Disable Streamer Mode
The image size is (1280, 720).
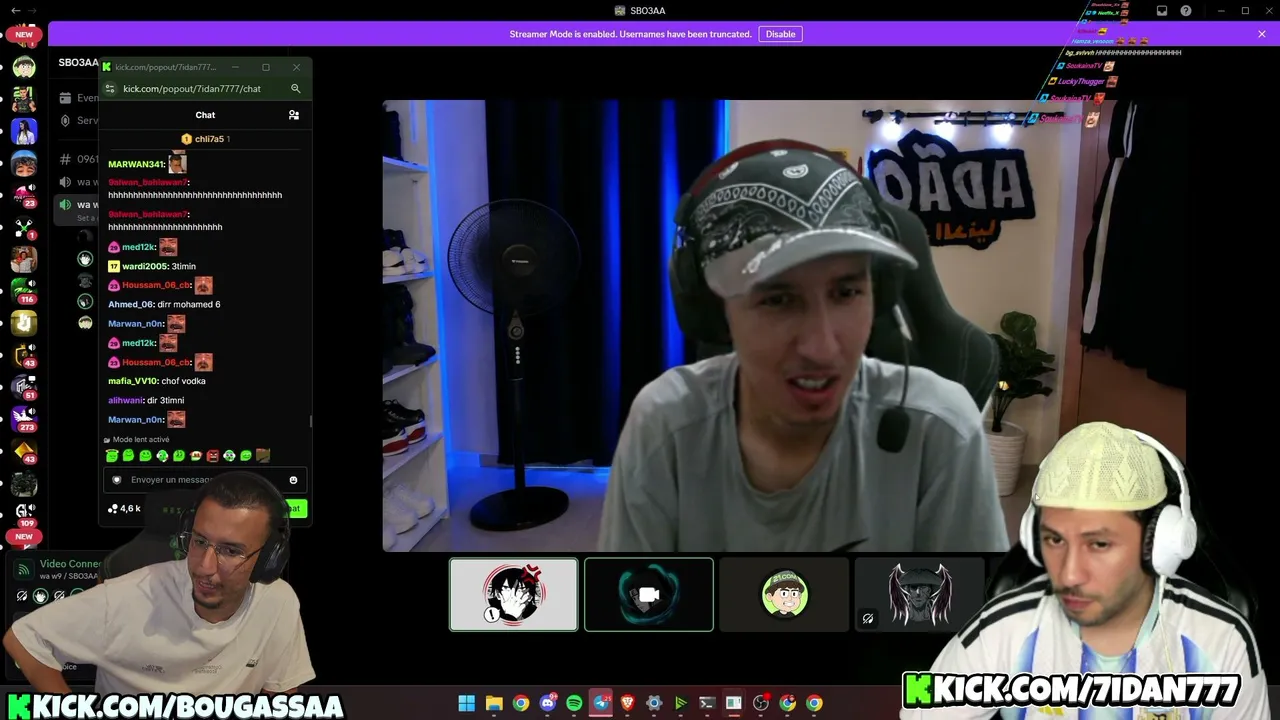(780, 34)
